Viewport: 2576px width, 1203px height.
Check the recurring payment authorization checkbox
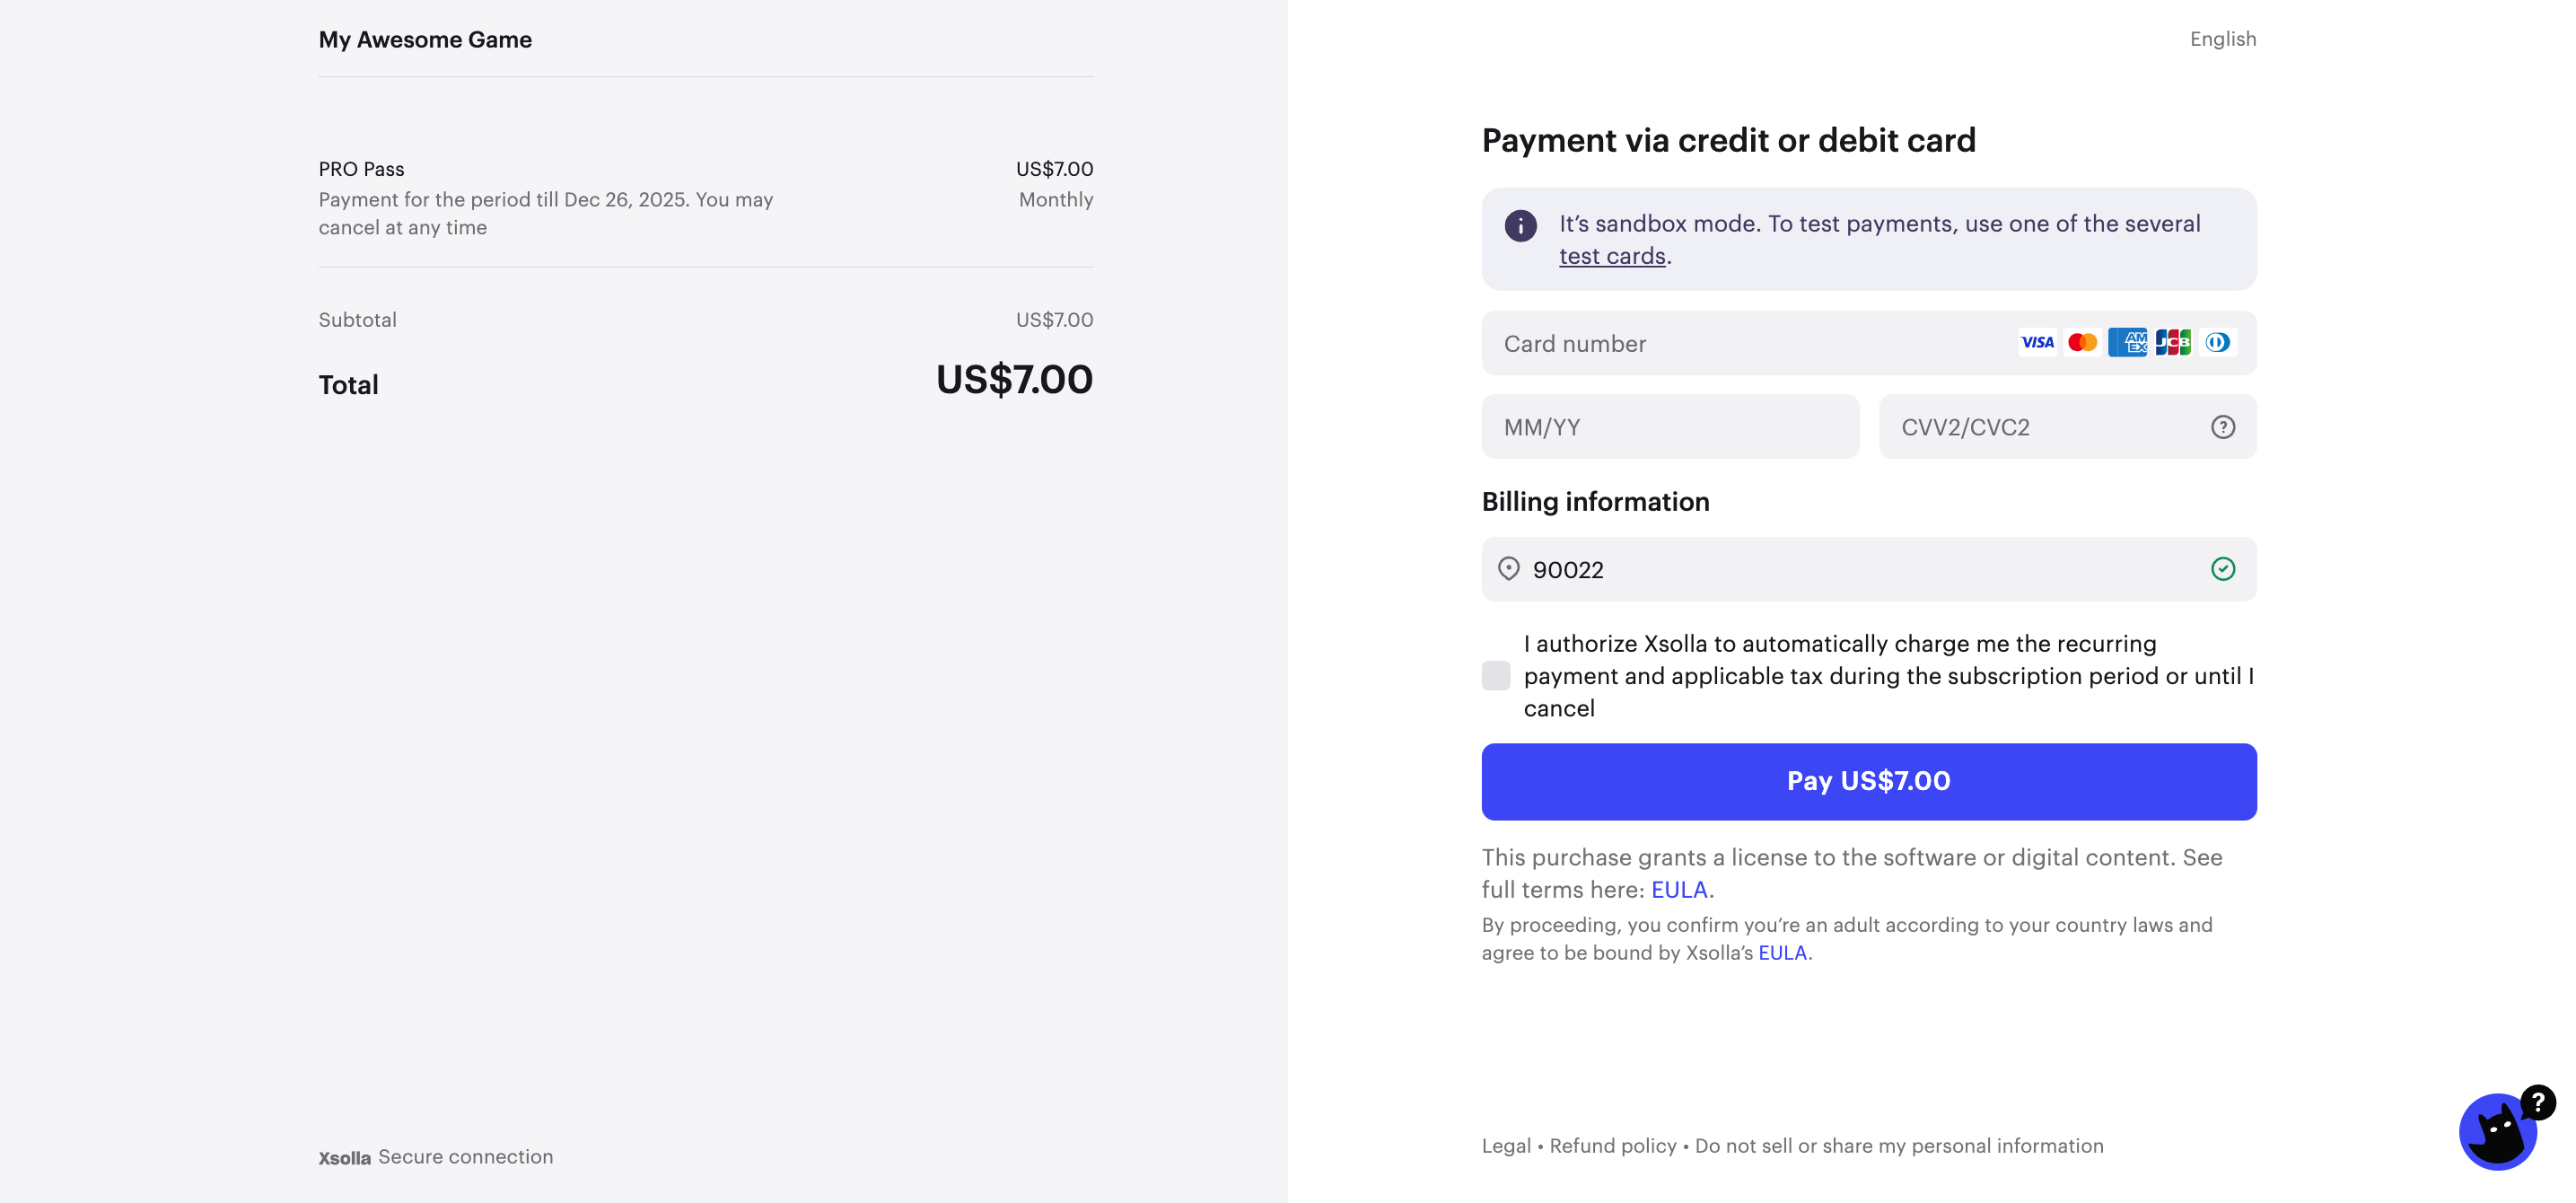pos(1496,676)
